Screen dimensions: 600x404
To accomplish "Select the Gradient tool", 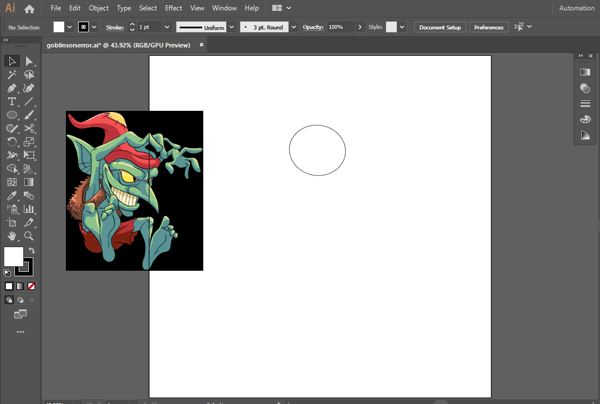I will point(29,182).
